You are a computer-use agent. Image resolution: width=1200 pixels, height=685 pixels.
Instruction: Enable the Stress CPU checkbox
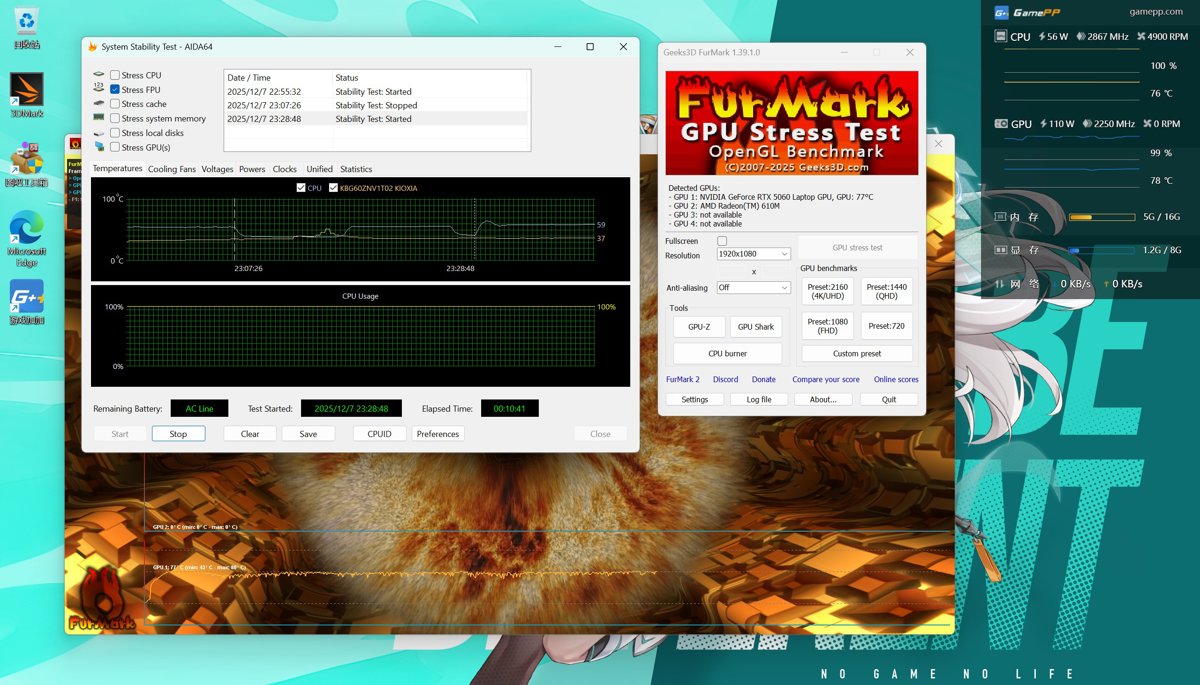pos(115,75)
